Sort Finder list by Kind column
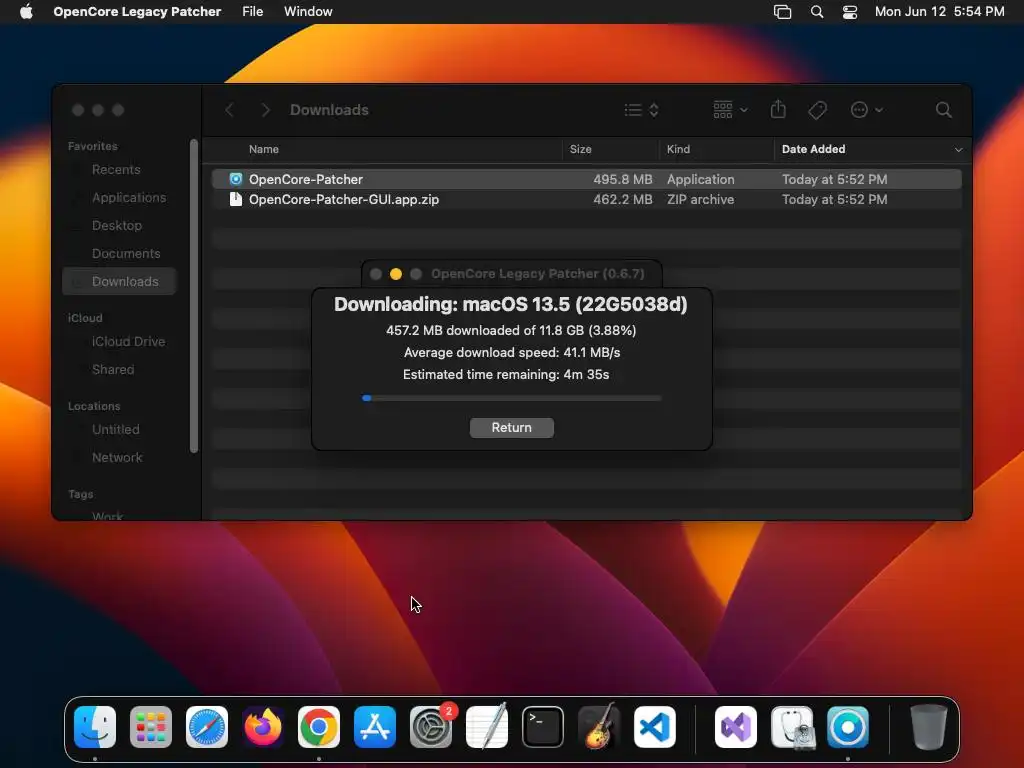 (678, 149)
